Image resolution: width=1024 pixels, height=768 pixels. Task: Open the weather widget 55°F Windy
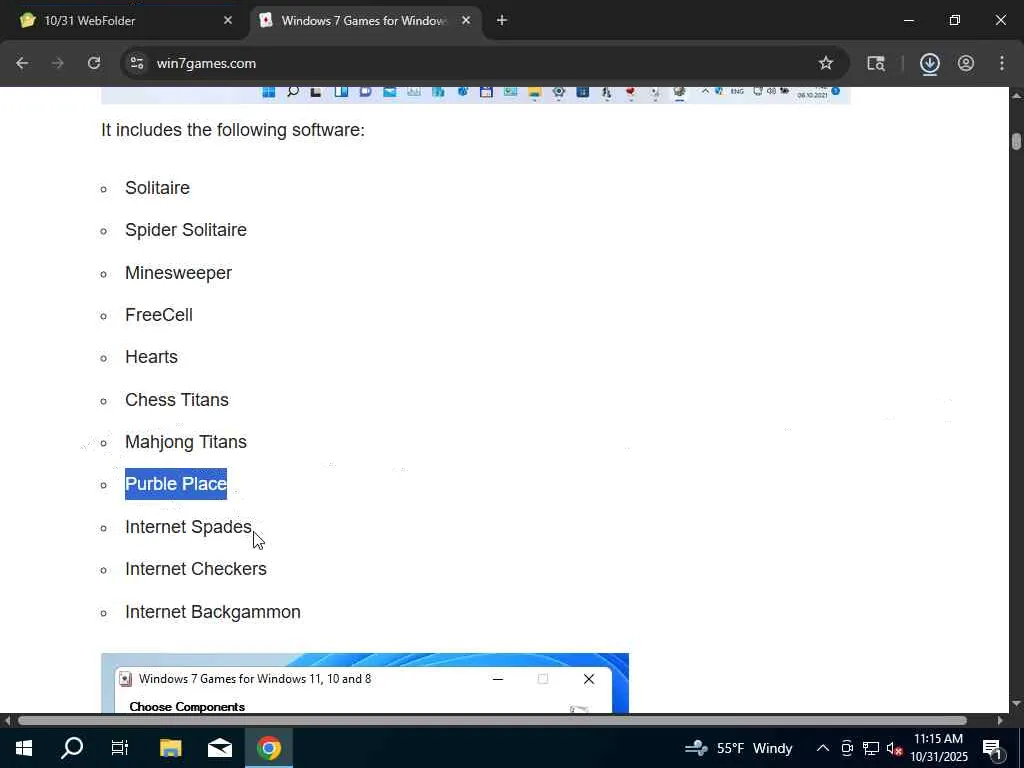(738, 748)
